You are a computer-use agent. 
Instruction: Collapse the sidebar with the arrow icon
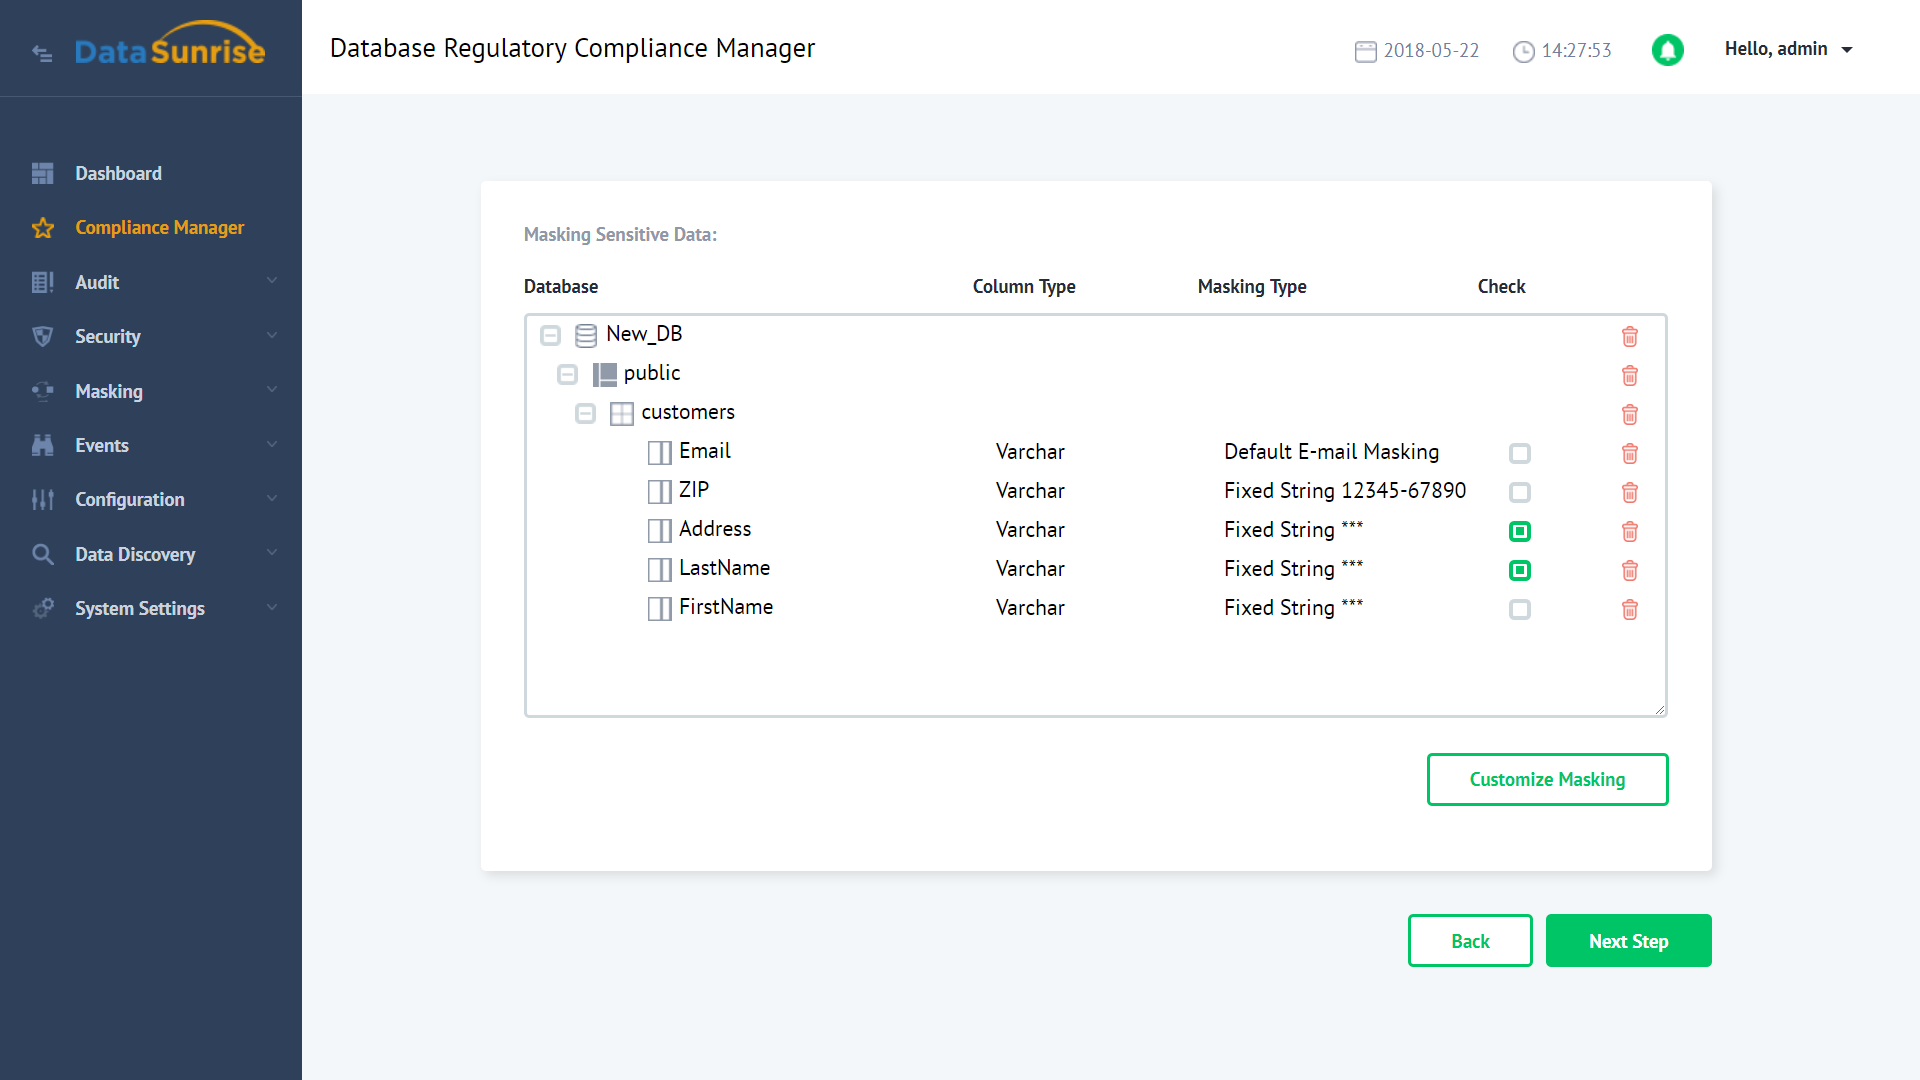point(42,53)
